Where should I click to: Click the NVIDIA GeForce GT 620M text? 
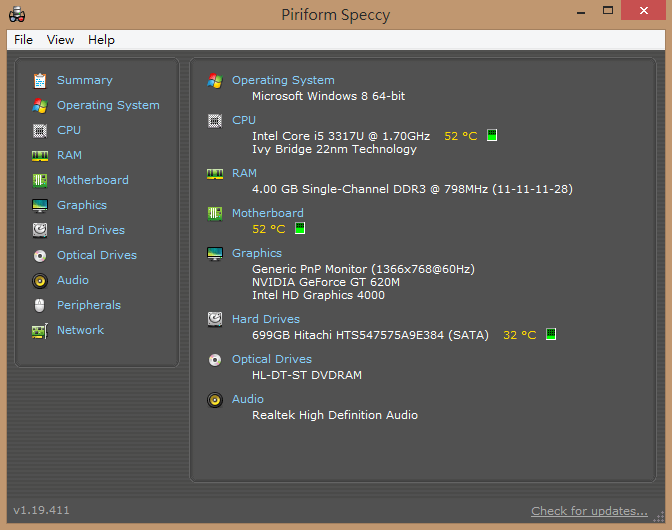pos(326,282)
